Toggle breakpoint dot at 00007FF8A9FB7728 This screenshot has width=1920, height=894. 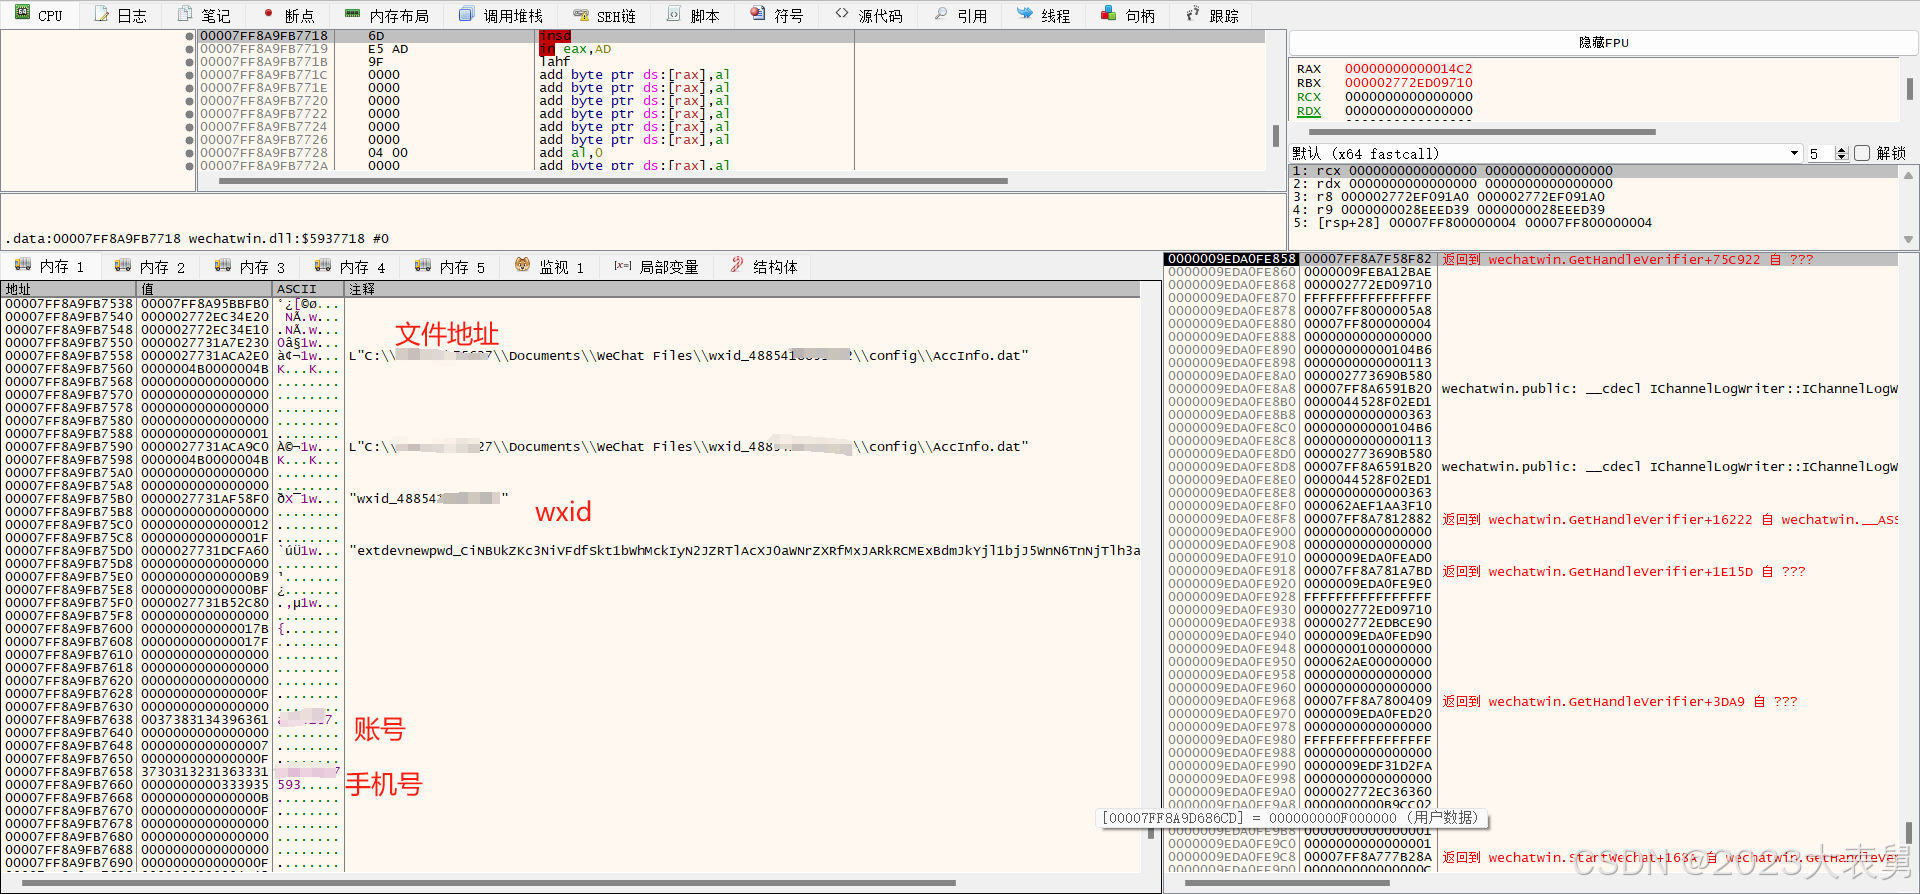[190, 153]
